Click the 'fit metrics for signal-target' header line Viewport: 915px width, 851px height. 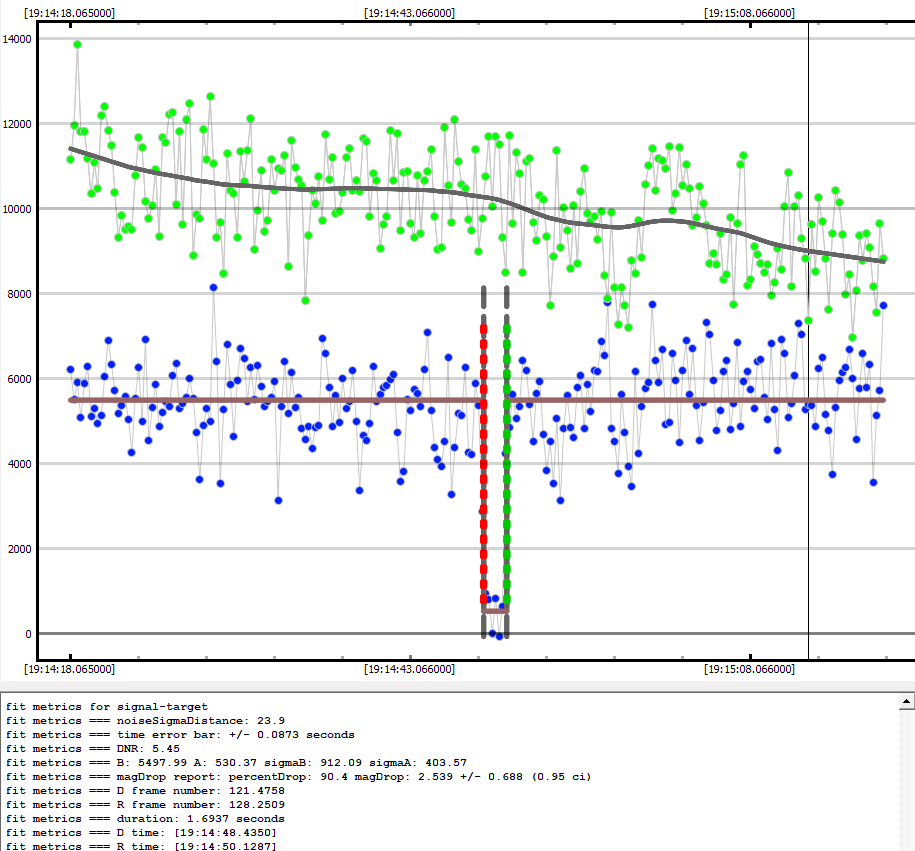(107, 706)
